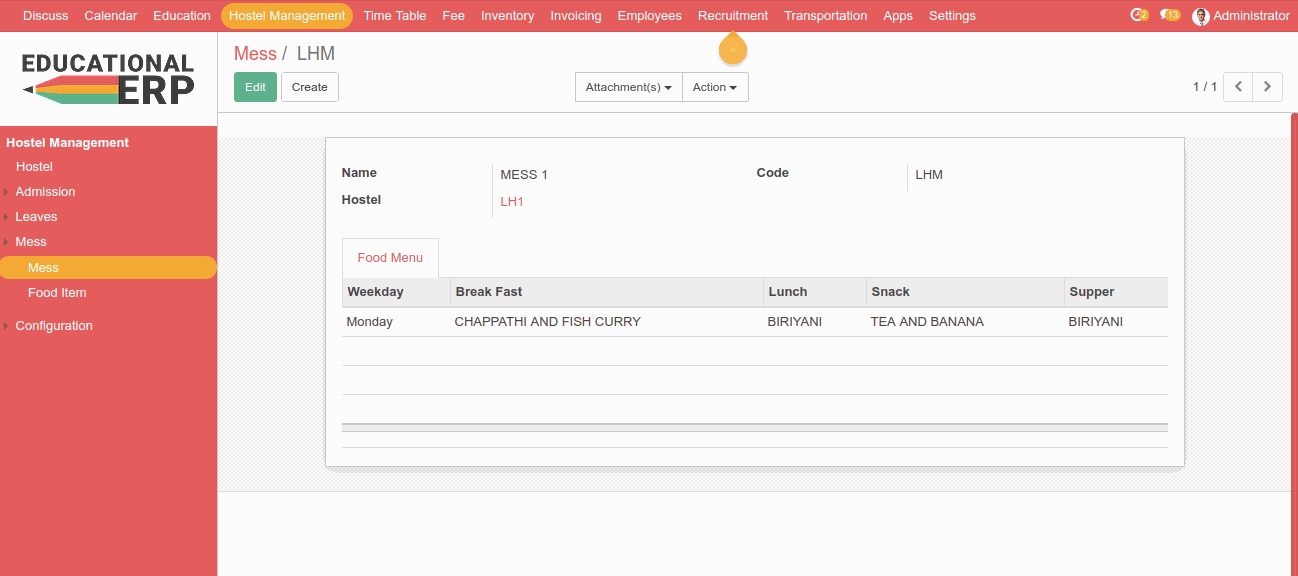The height and width of the screenshot is (576, 1298).
Task: Go to the previous record arrow
Action: (1238, 87)
